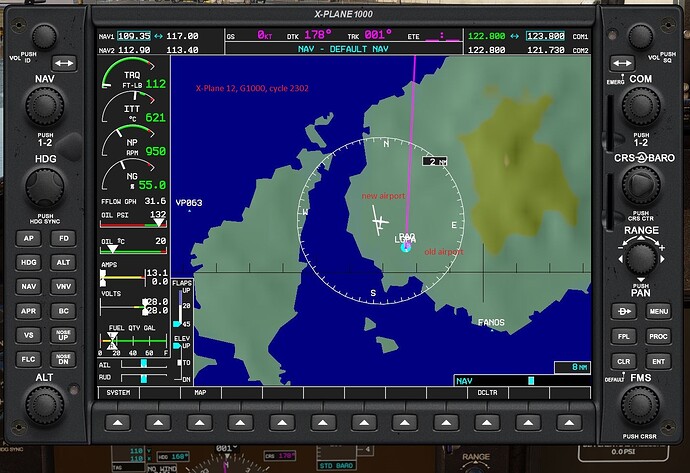Turn the NAV volume knob

(44, 37)
